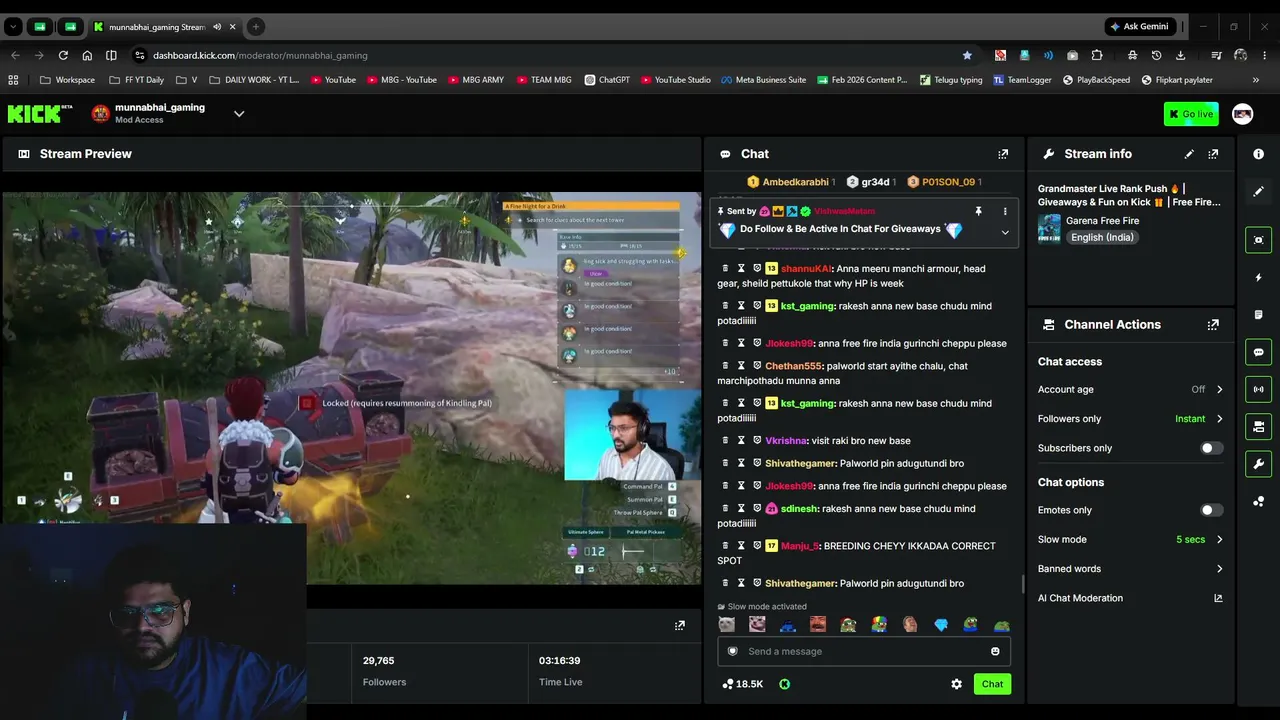The width and height of the screenshot is (1280, 720).
Task: Open the emoji picker in the message box
Action: click(x=995, y=652)
